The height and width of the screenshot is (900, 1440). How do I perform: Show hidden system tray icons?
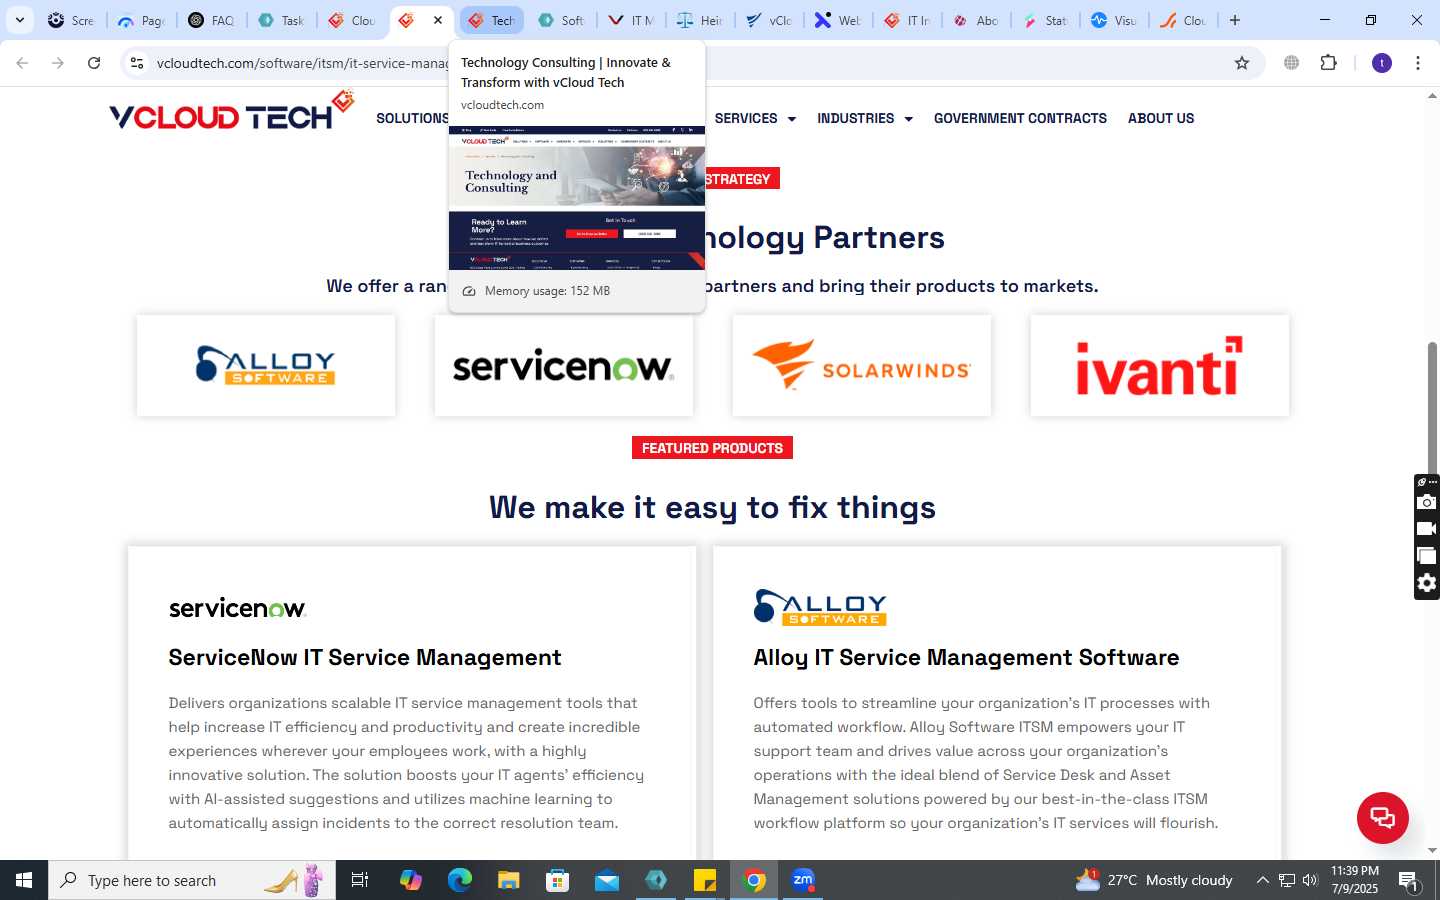(x=1262, y=880)
